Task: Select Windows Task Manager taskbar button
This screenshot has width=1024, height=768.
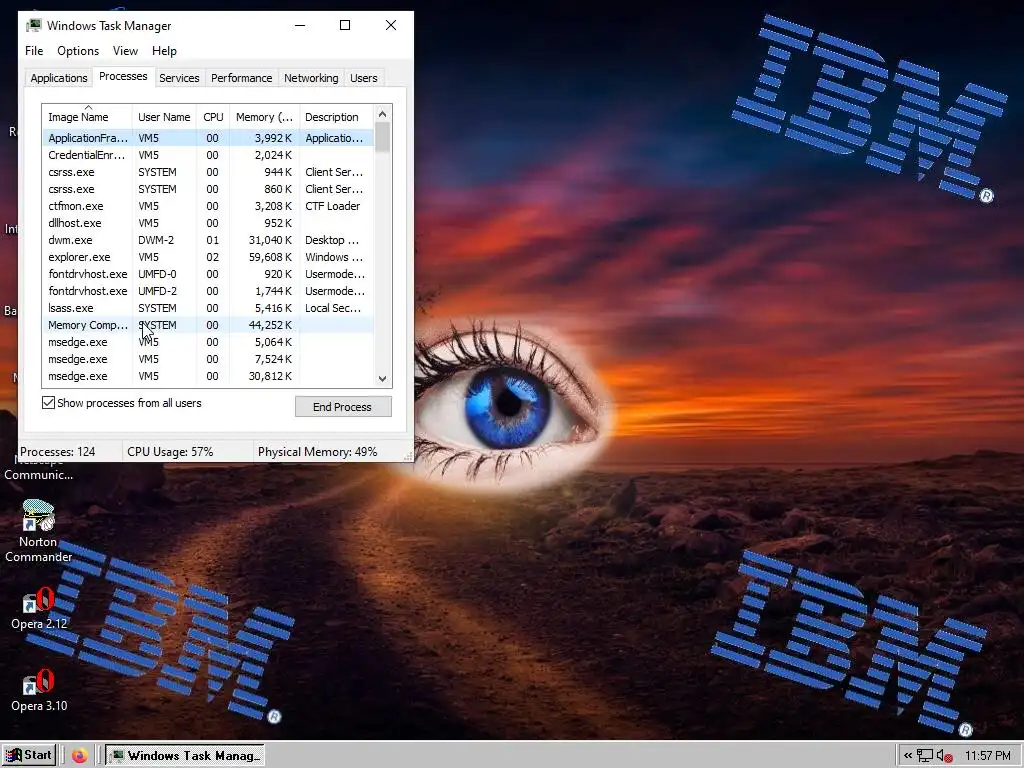Action: click(x=185, y=756)
